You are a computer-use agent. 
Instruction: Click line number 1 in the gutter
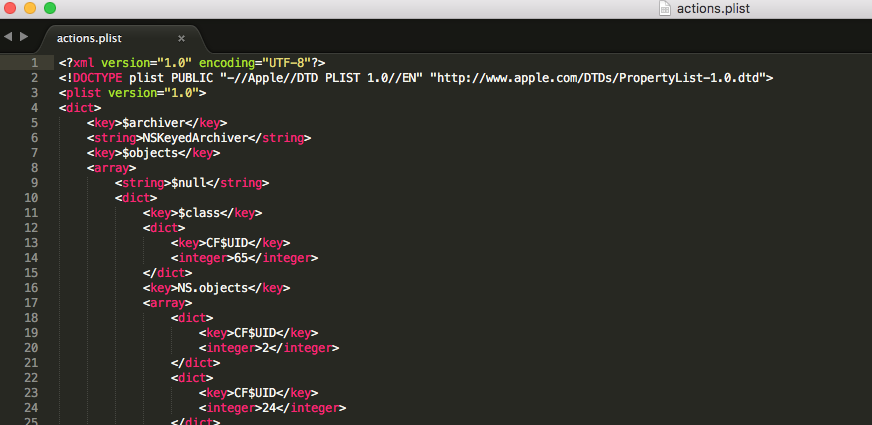34,62
